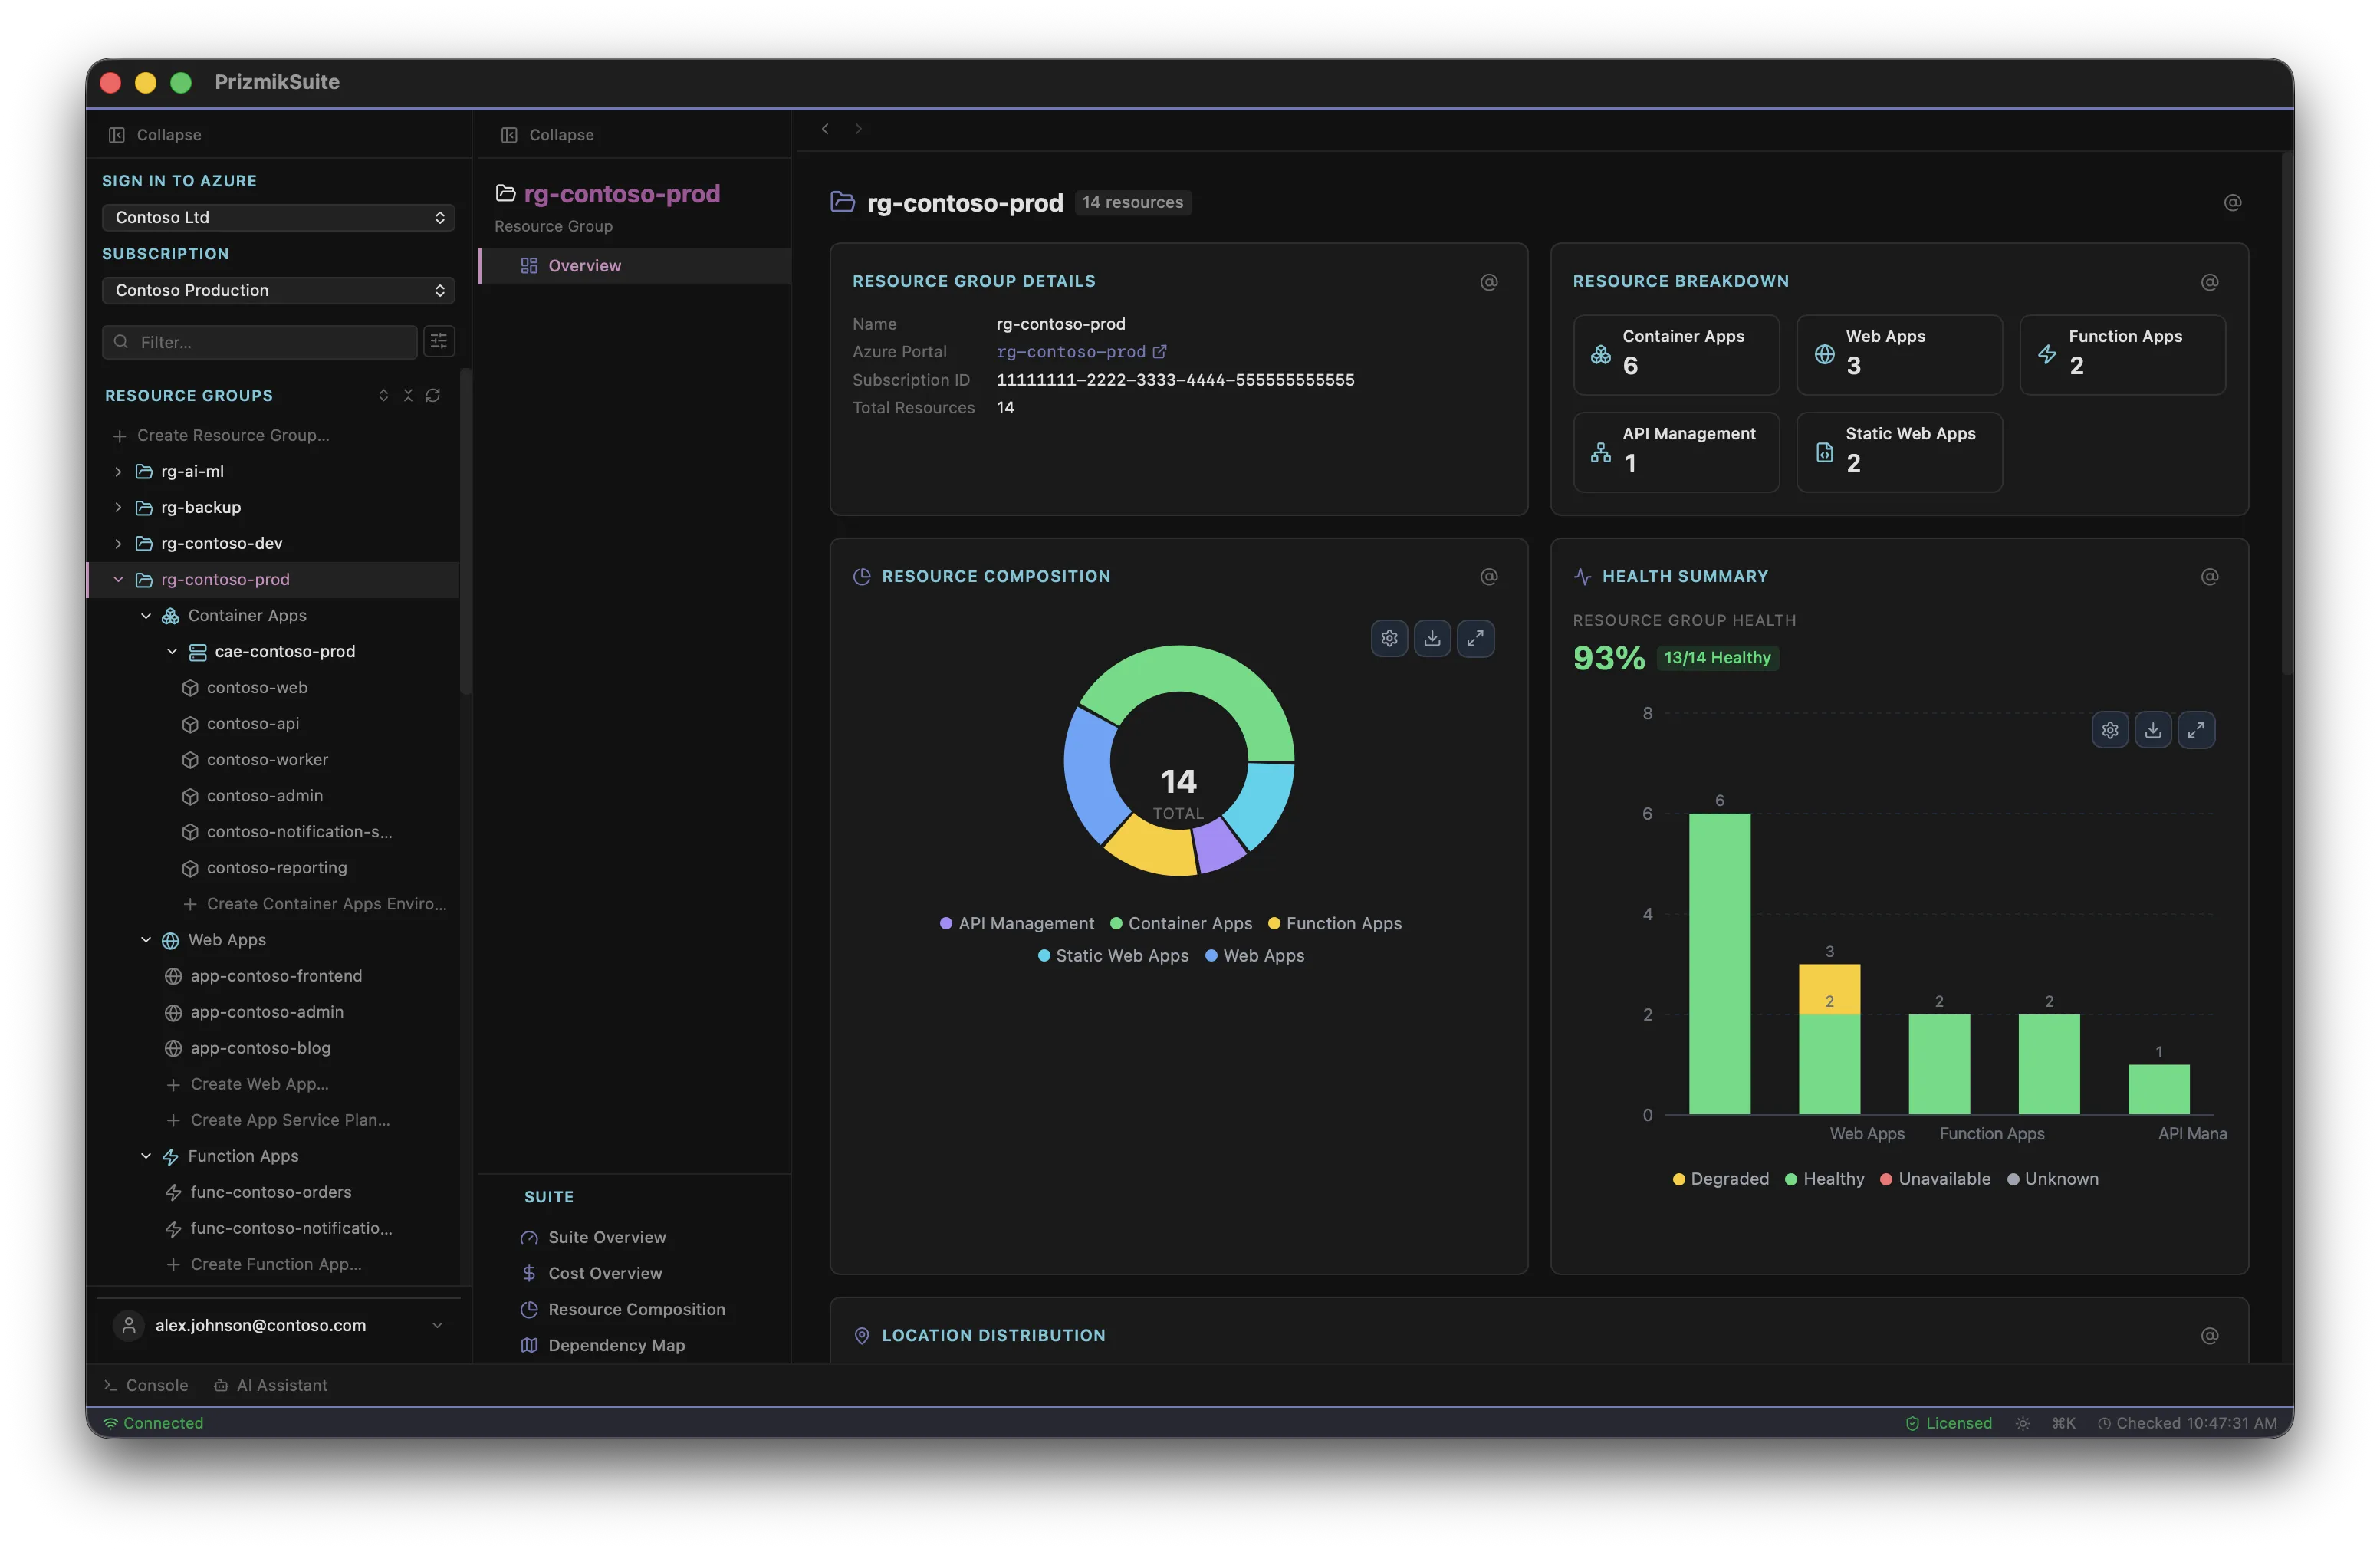Select the Overview item in the middle panel
This screenshot has height=1552, width=2380.
(x=585, y=265)
